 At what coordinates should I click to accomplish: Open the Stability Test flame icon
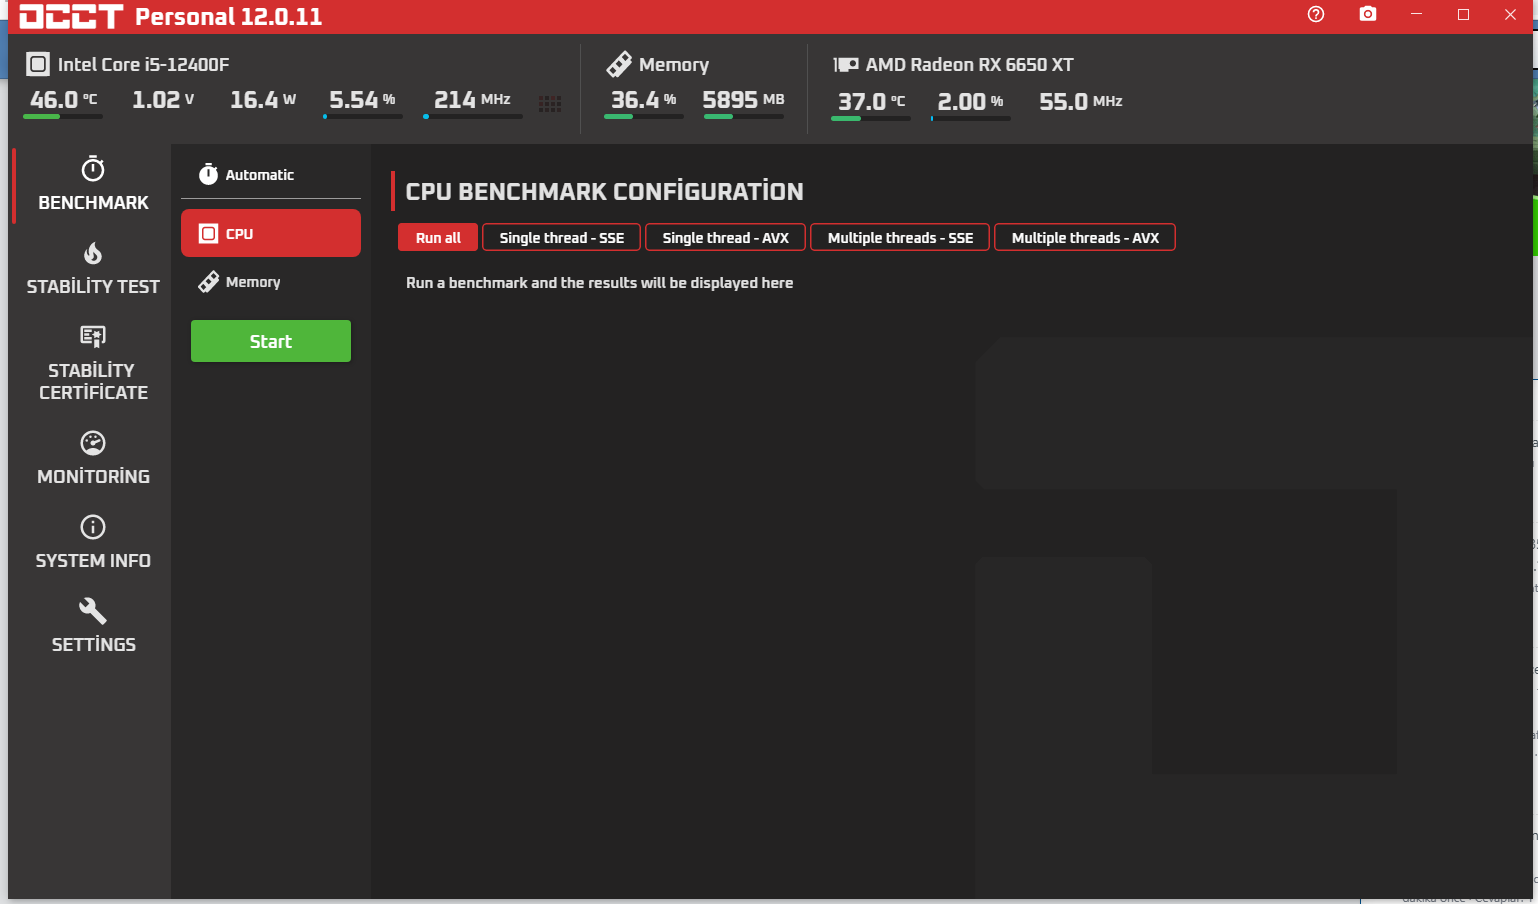tap(93, 254)
